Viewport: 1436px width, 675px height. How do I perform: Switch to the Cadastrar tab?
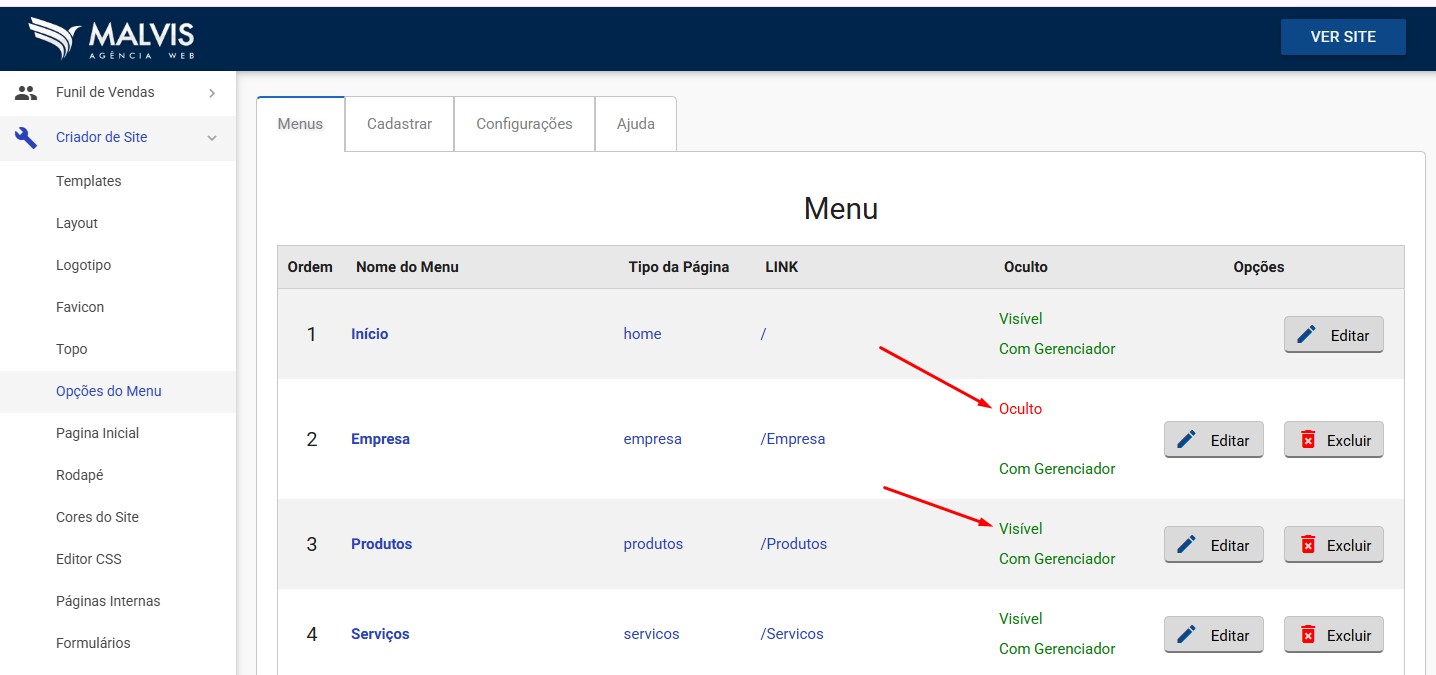coord(399,124)
